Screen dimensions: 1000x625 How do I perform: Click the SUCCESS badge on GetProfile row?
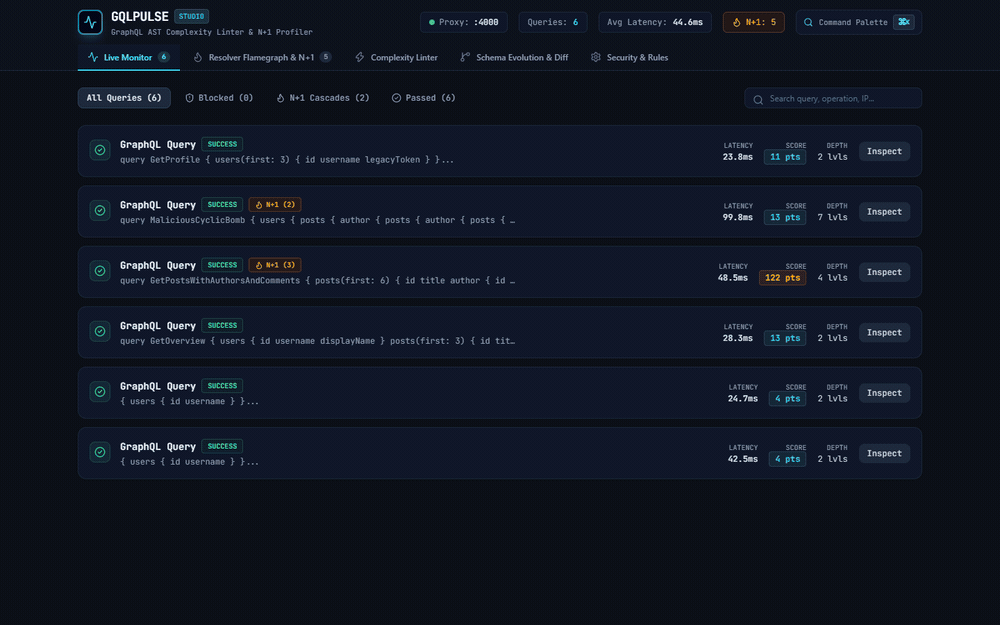[x=222, y=144]
